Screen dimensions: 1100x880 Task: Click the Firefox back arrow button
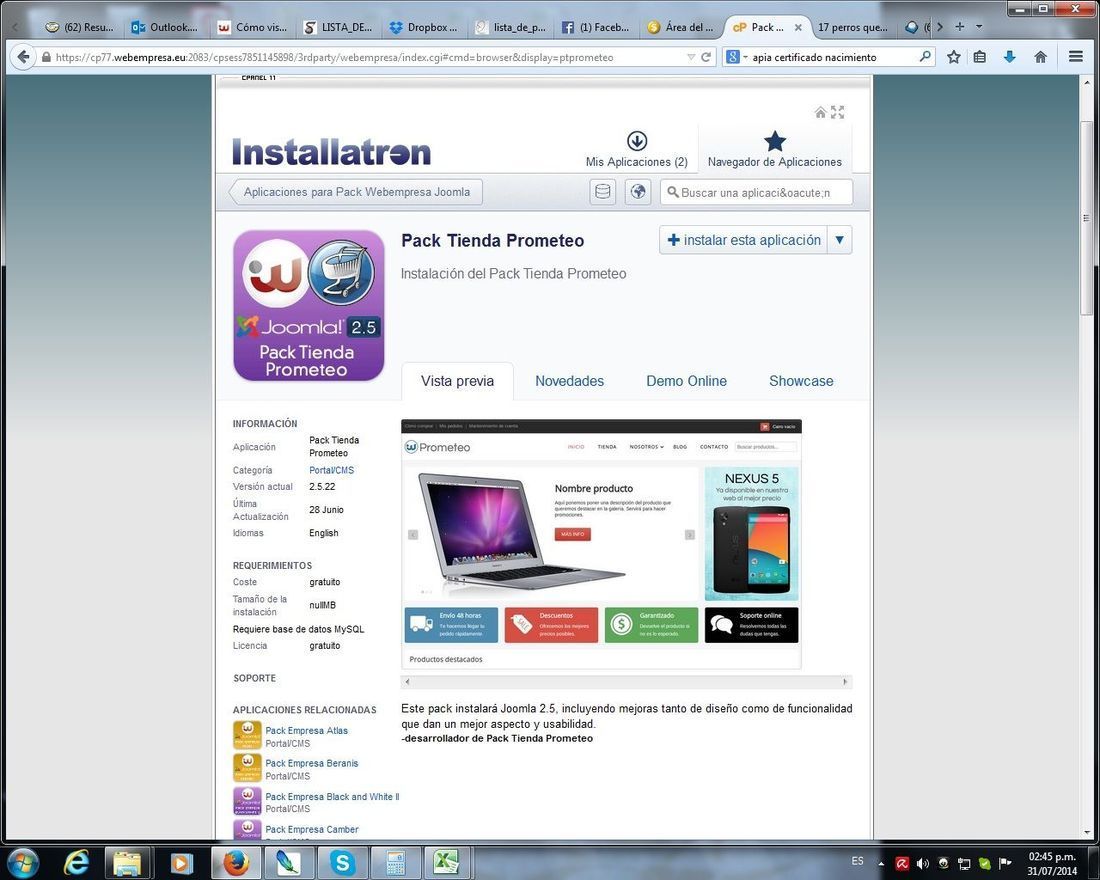[23, 57]
